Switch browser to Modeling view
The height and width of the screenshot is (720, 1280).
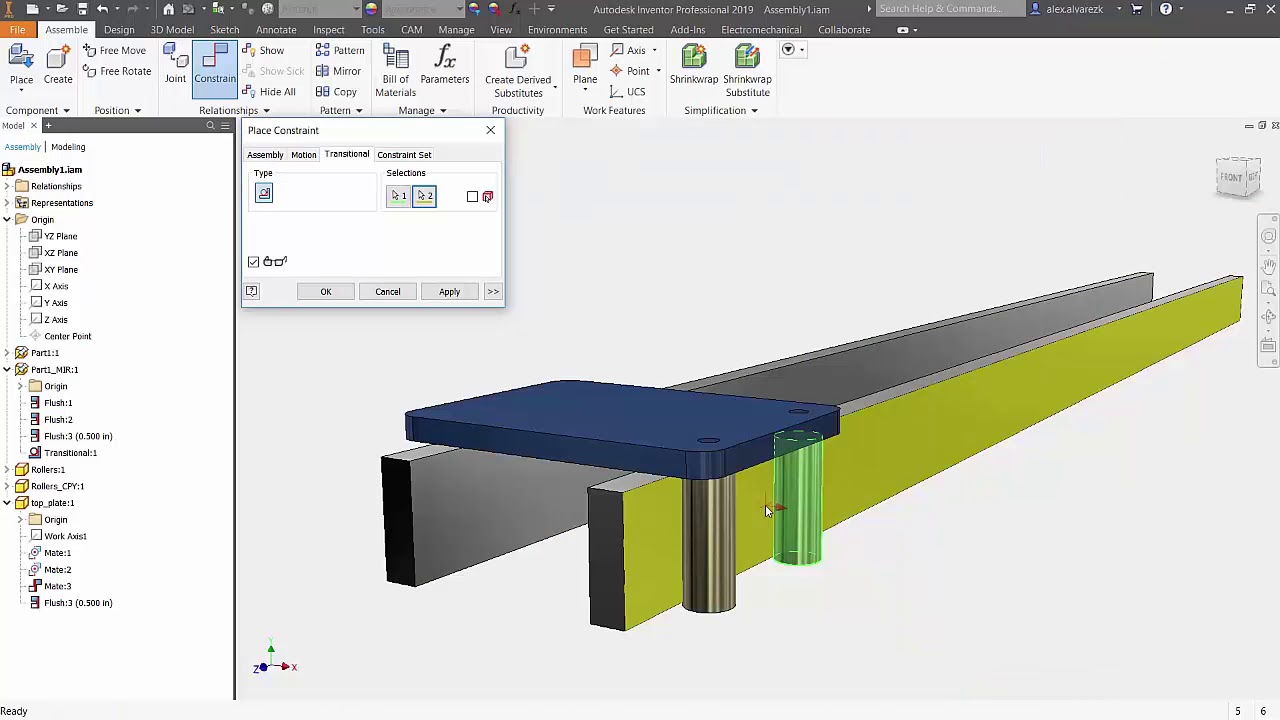(x=68, y=147)
